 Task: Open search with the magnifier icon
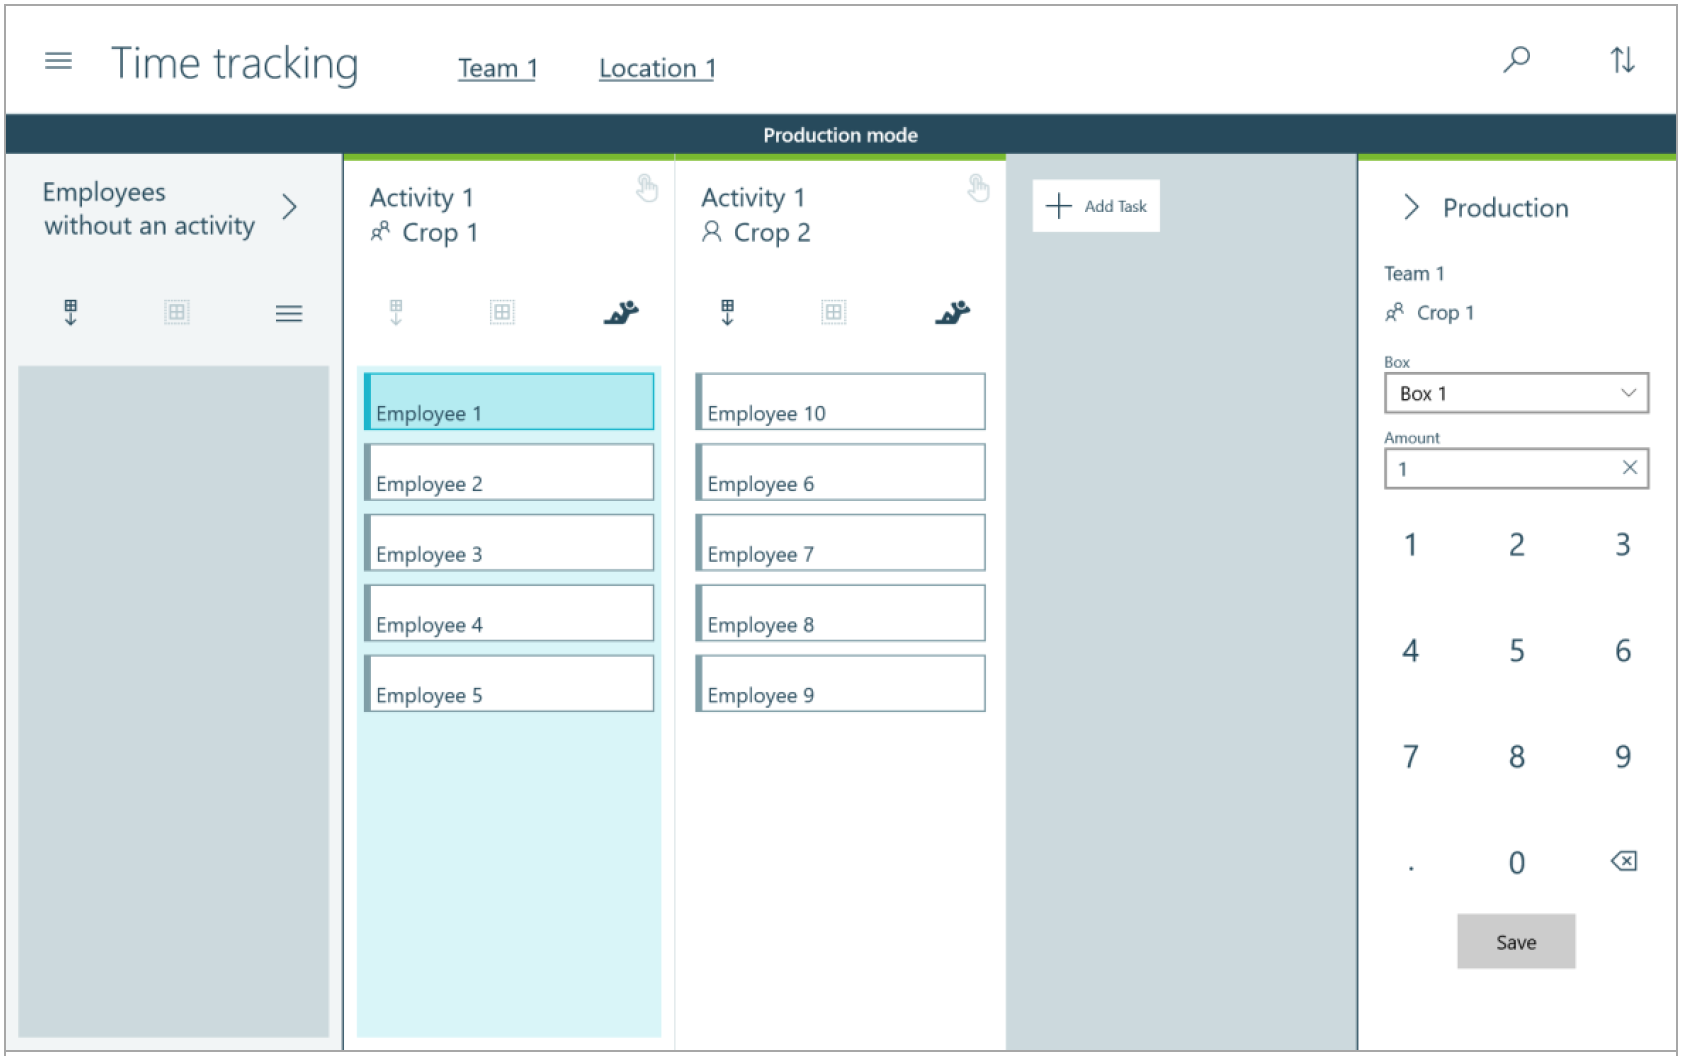click(1517, 60)
